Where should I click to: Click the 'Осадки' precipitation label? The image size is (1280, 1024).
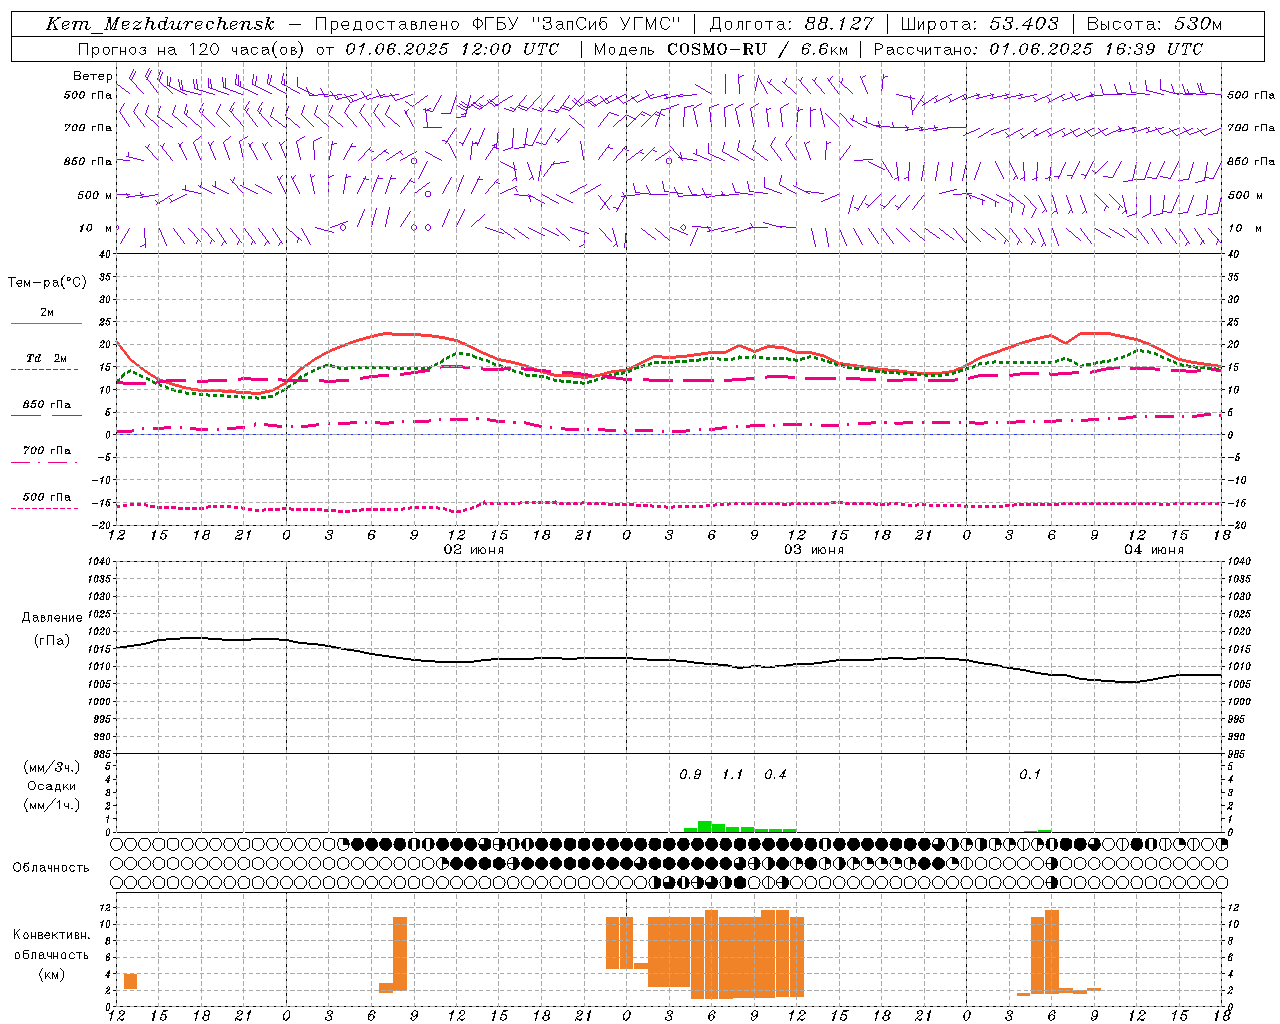[52, 786]
